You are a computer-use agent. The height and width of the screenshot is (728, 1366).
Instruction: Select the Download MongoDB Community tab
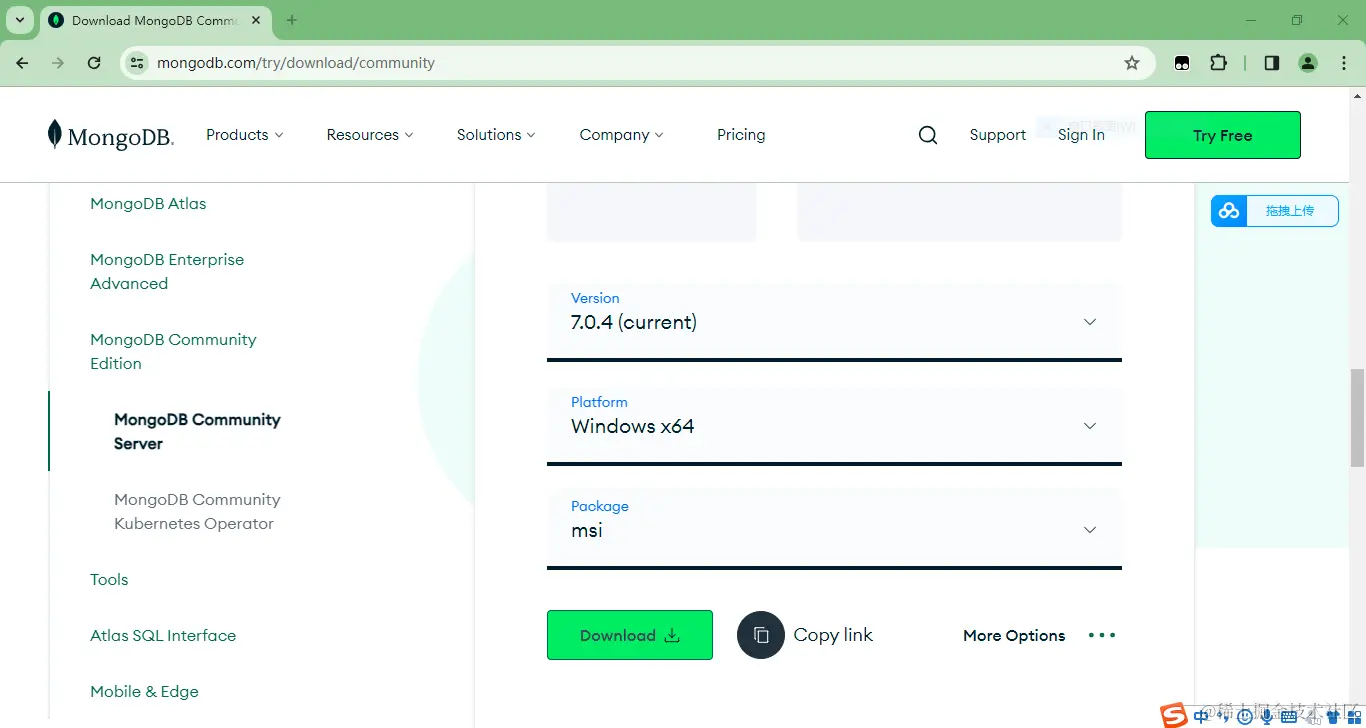click(x=154, y=20)
